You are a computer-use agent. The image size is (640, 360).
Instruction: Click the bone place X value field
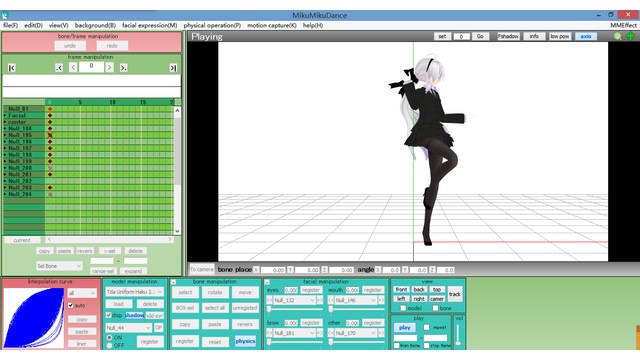[272, 270]
